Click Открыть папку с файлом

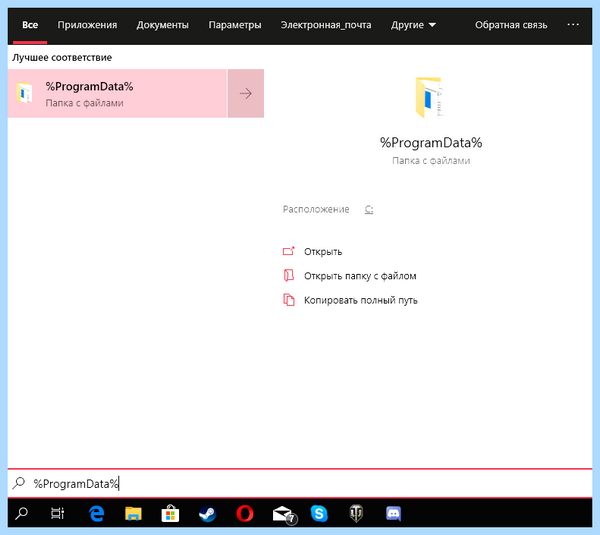point(360,276)
